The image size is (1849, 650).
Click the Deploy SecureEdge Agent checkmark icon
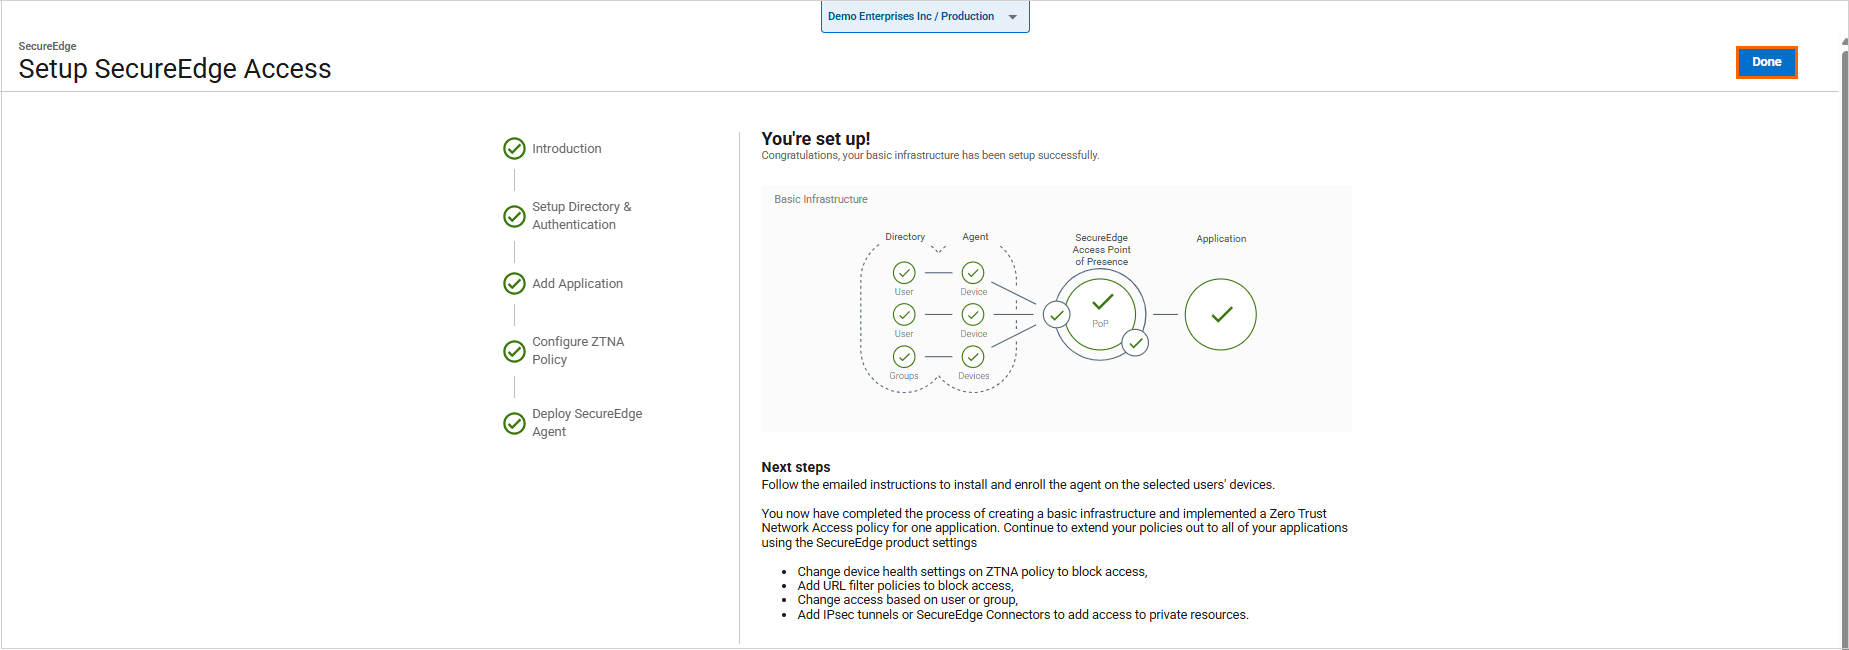coord(514,423)
